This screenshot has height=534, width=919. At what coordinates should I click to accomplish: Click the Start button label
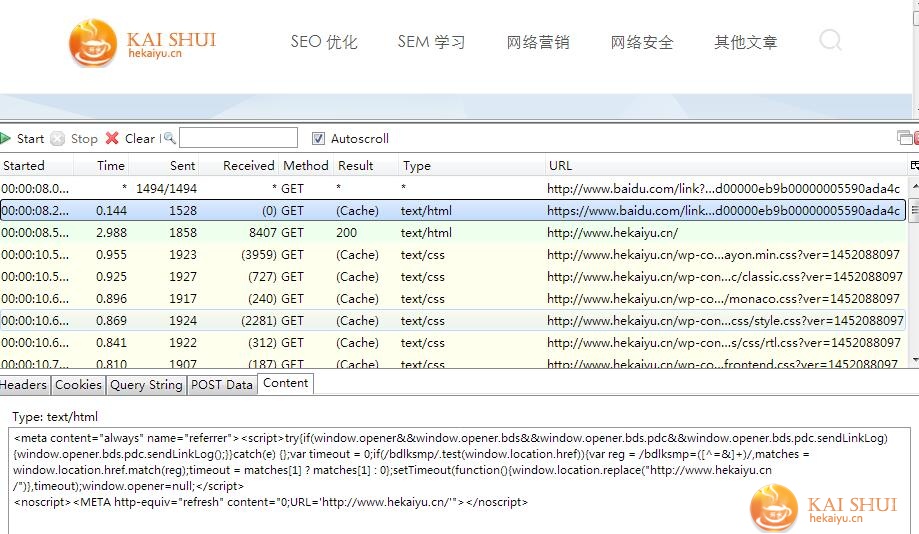tap(30, 139)
